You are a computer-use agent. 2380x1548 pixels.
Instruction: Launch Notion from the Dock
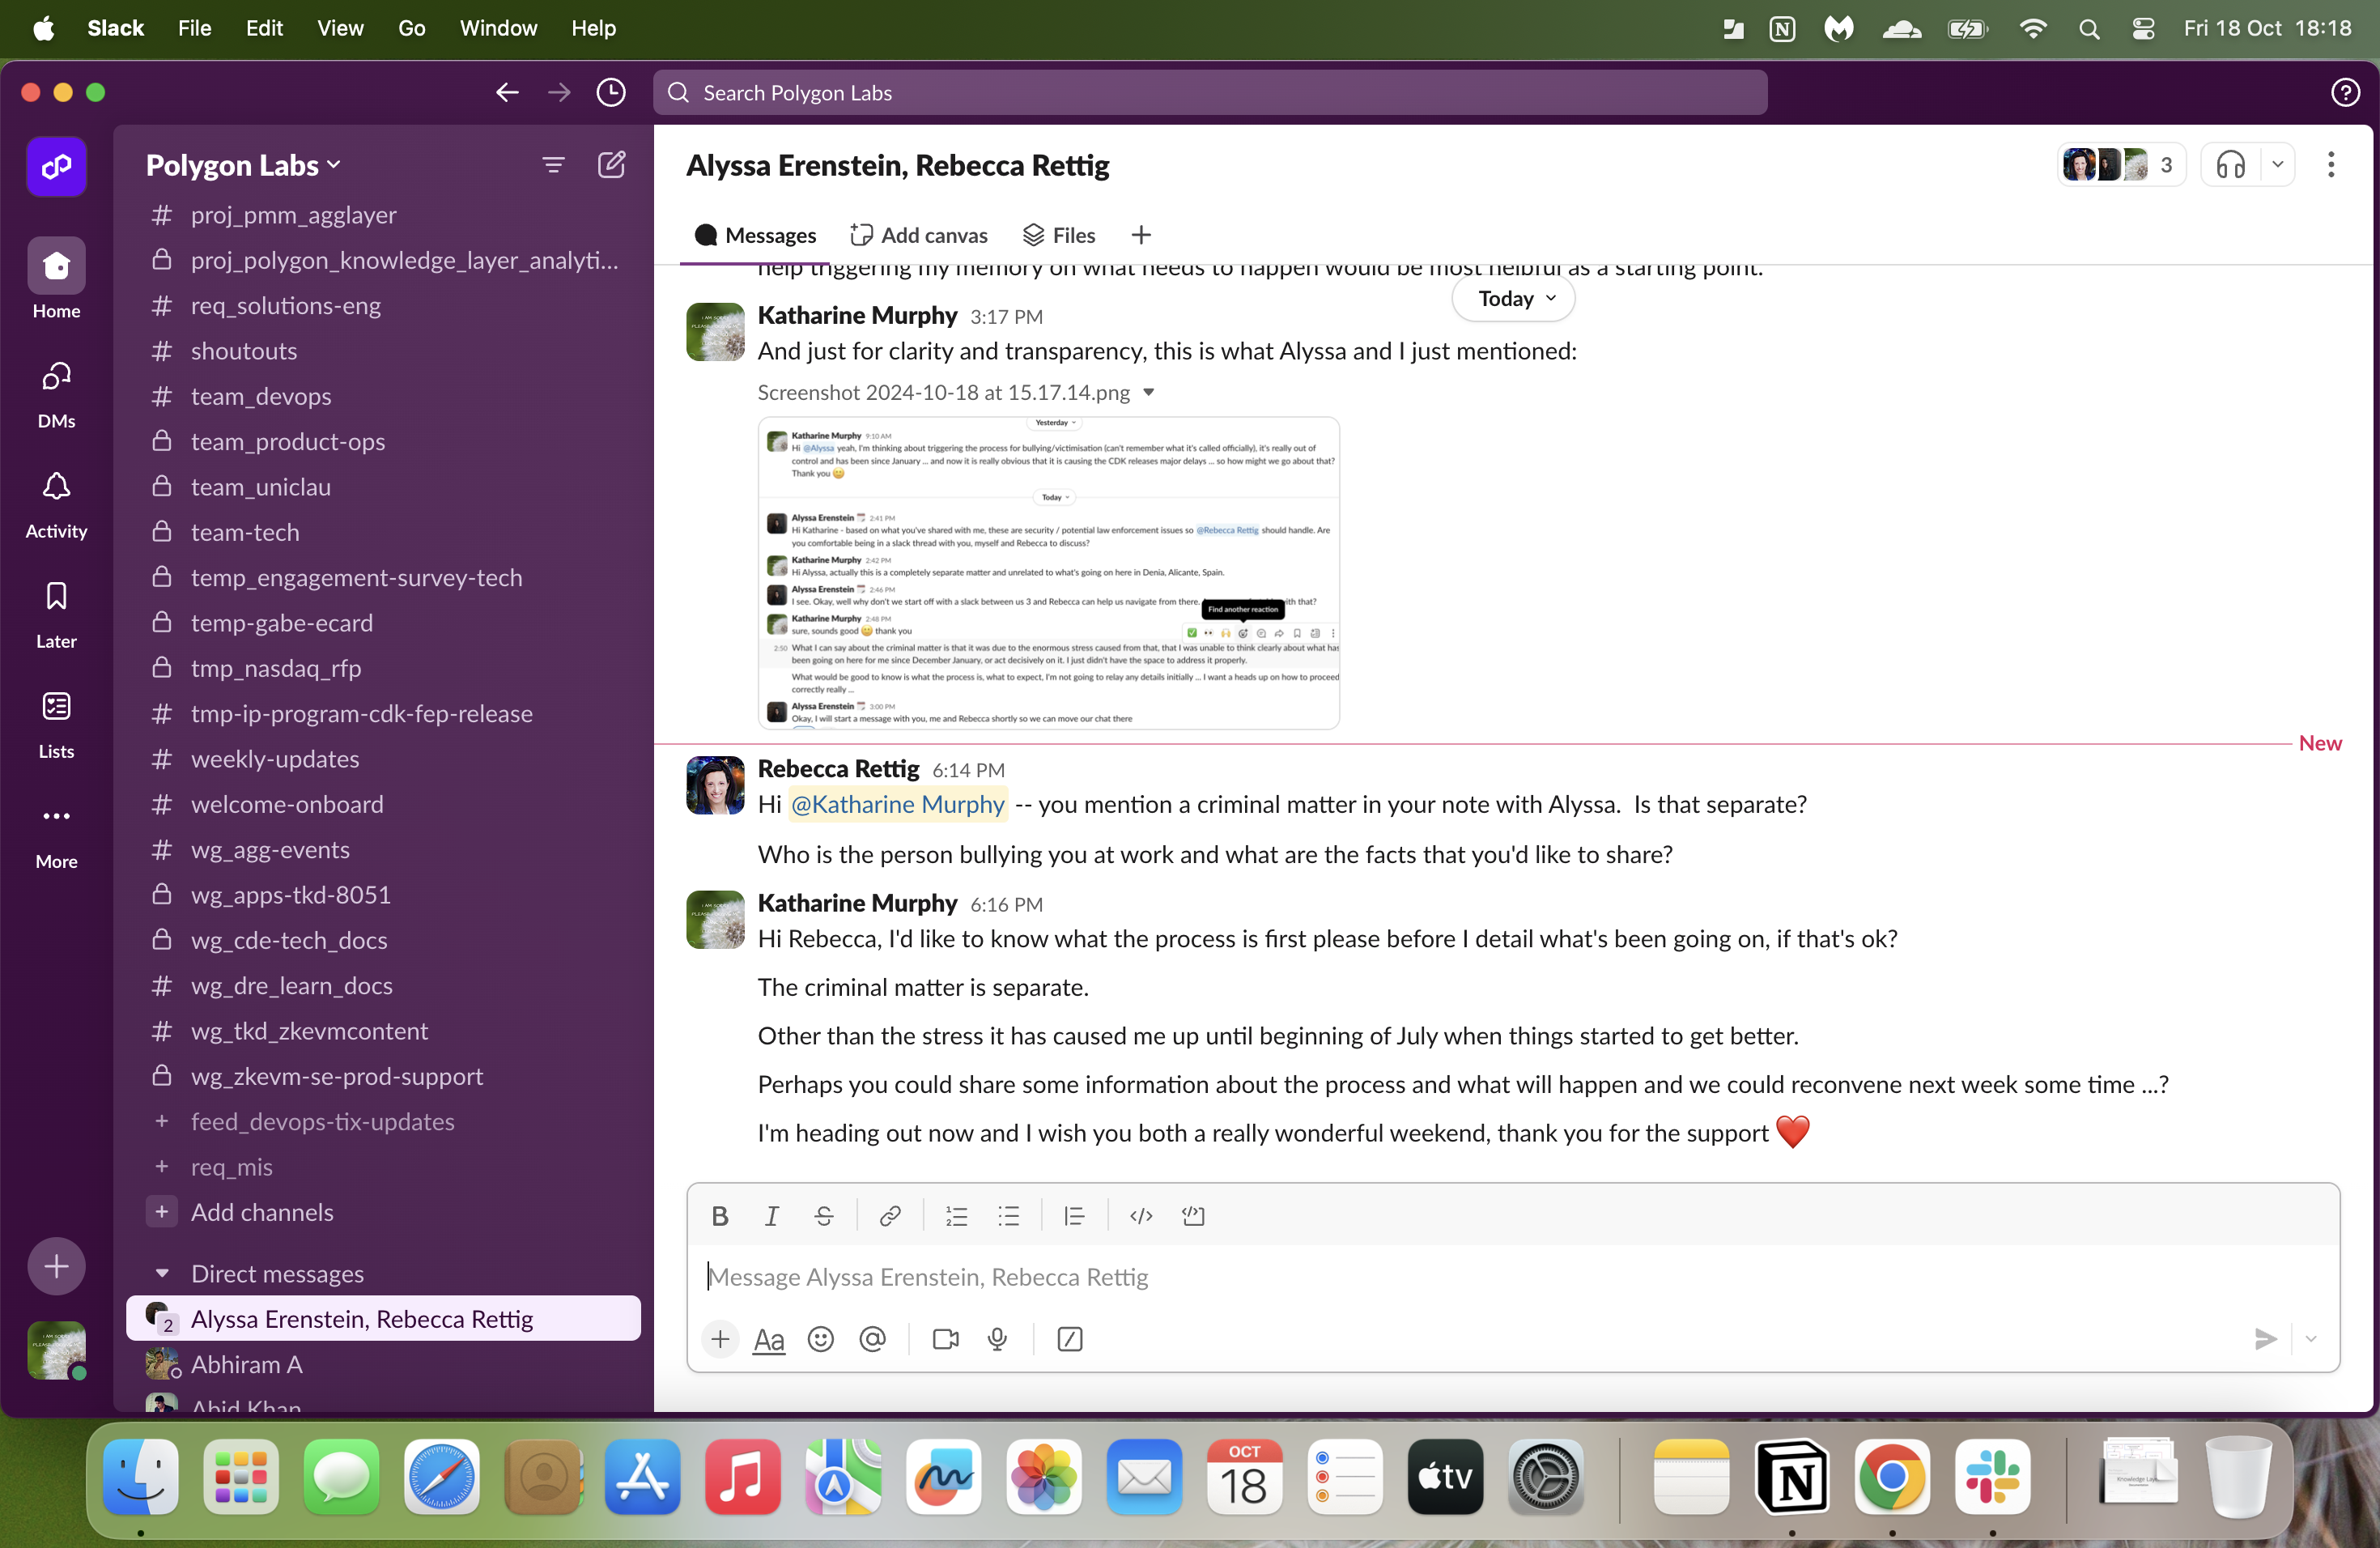1791,1477
